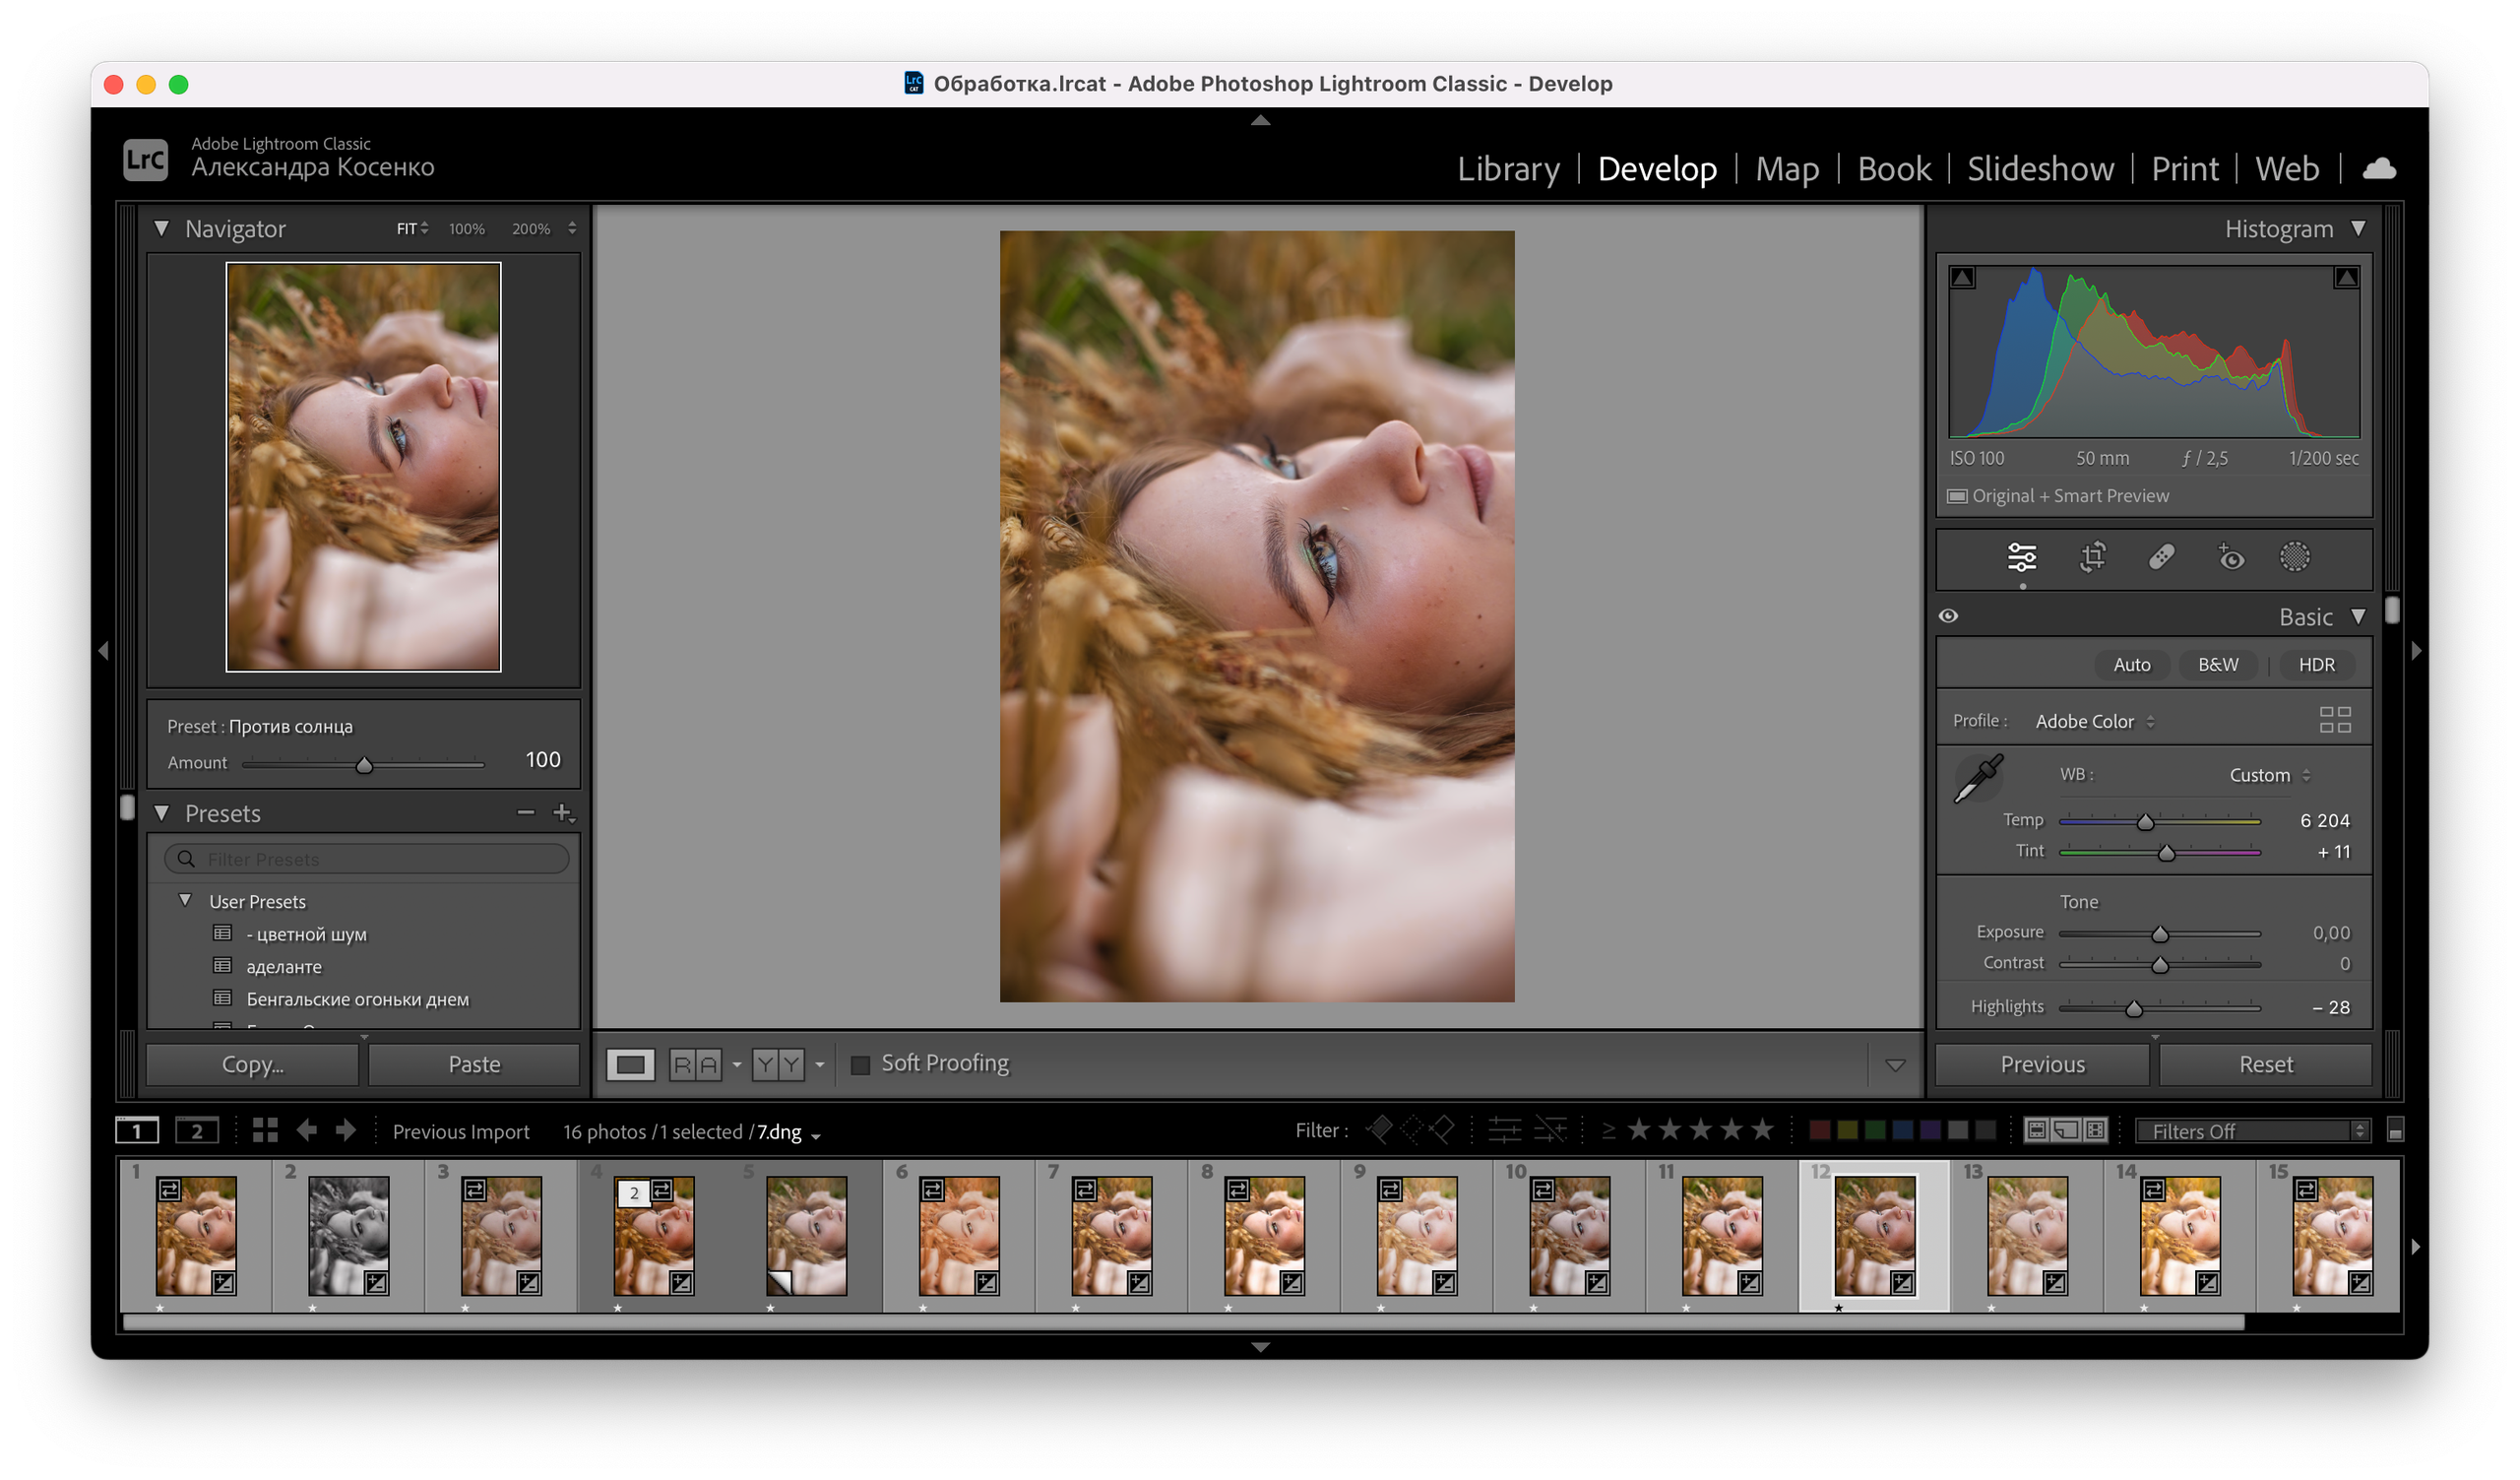Select the Red Eye correction tool

tap(2230, 557)
